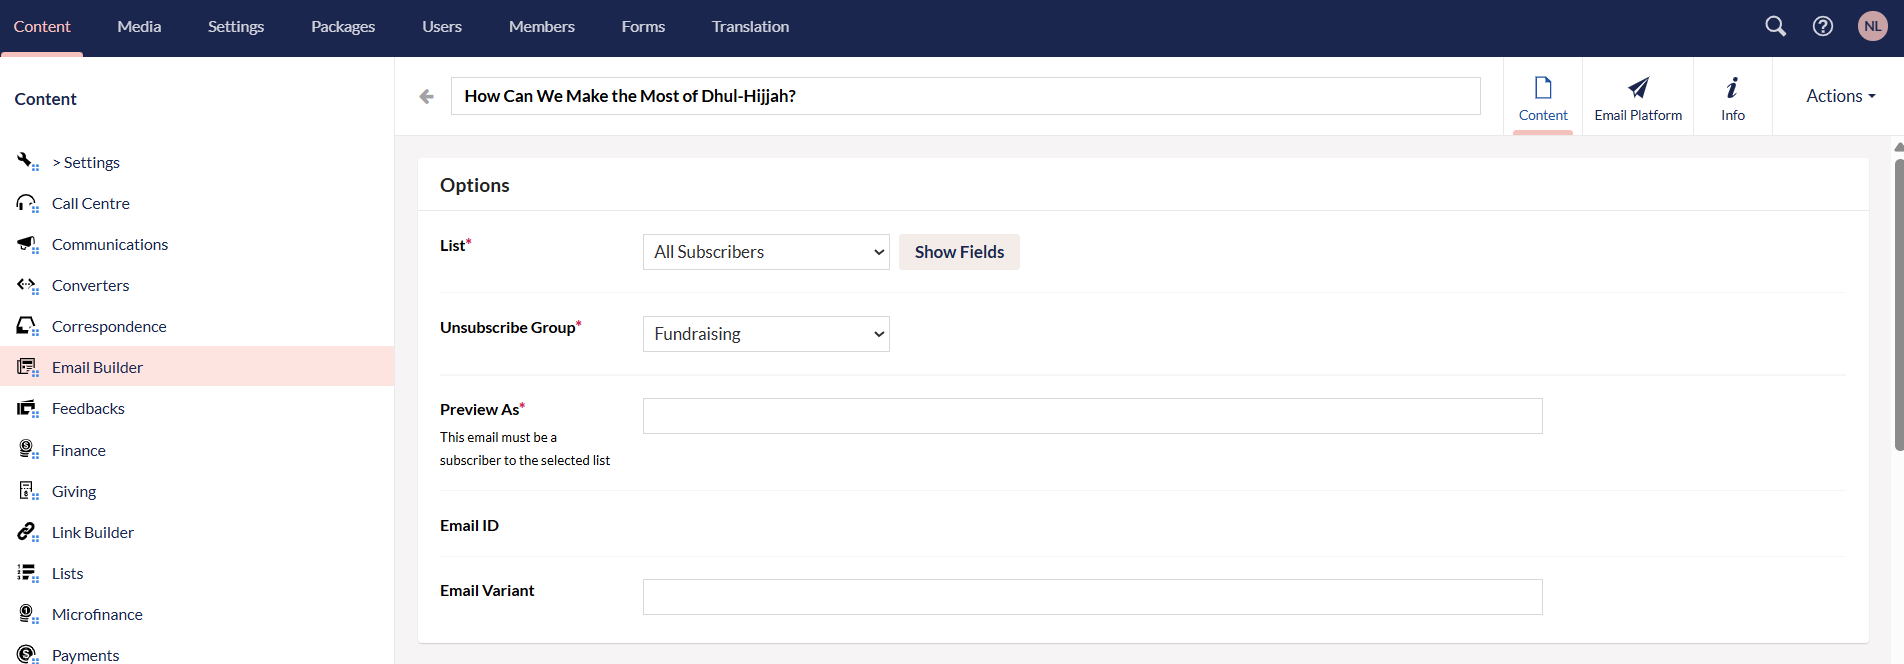Click the Content sidebar heading
This screenshot has height=664, width=1904.
coord(45,99)
